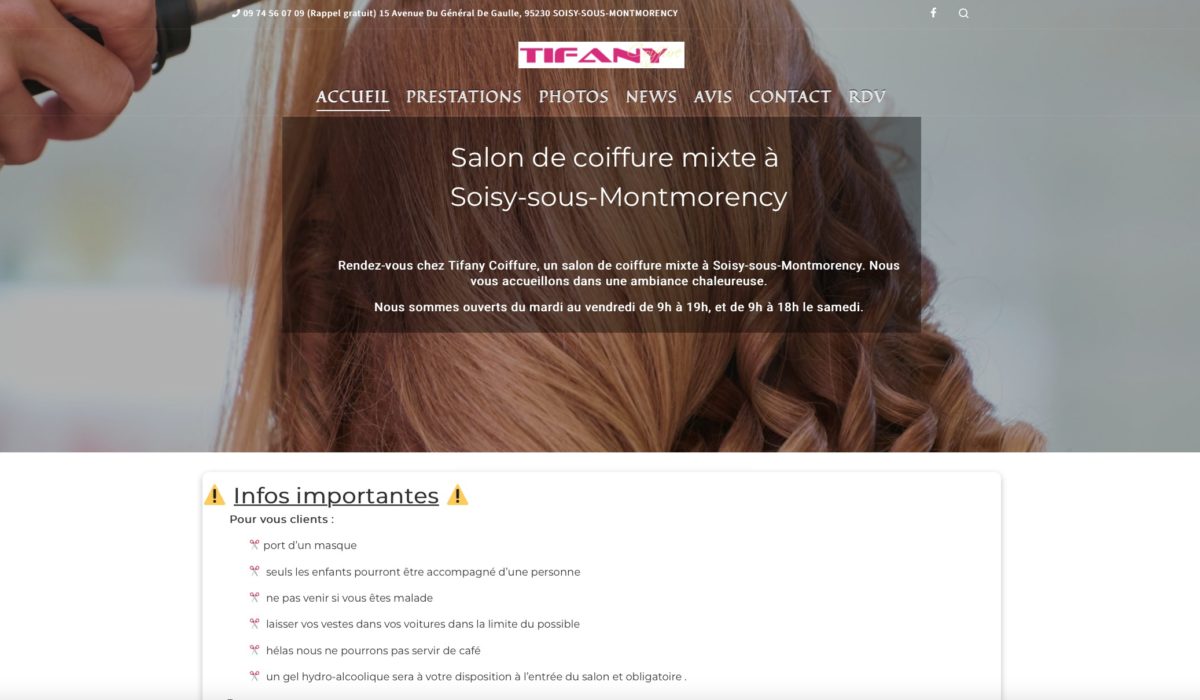Screen dimensions: 1200x700
Task: Open the Facebook page icon
Action: (933, 13)
